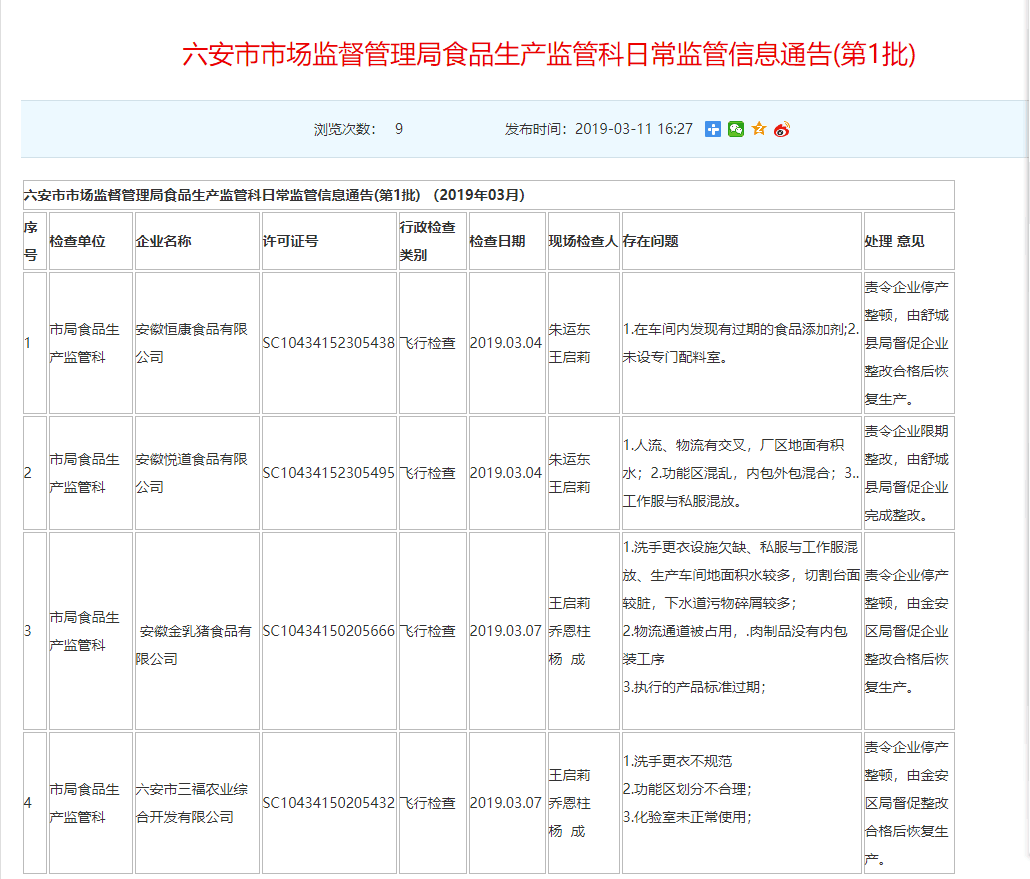The width and height of the screenshot is (1030, 879).
Task: Click inspectors 王启莉 乔恩柱 in 安徽金乳猪食品 row
Action: click(570, 631)
